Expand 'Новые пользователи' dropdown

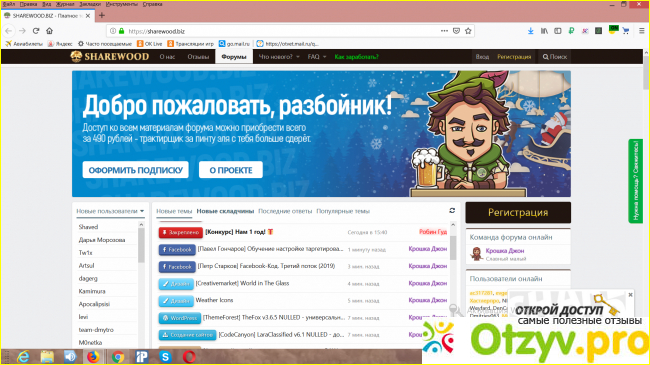point(110,211)
